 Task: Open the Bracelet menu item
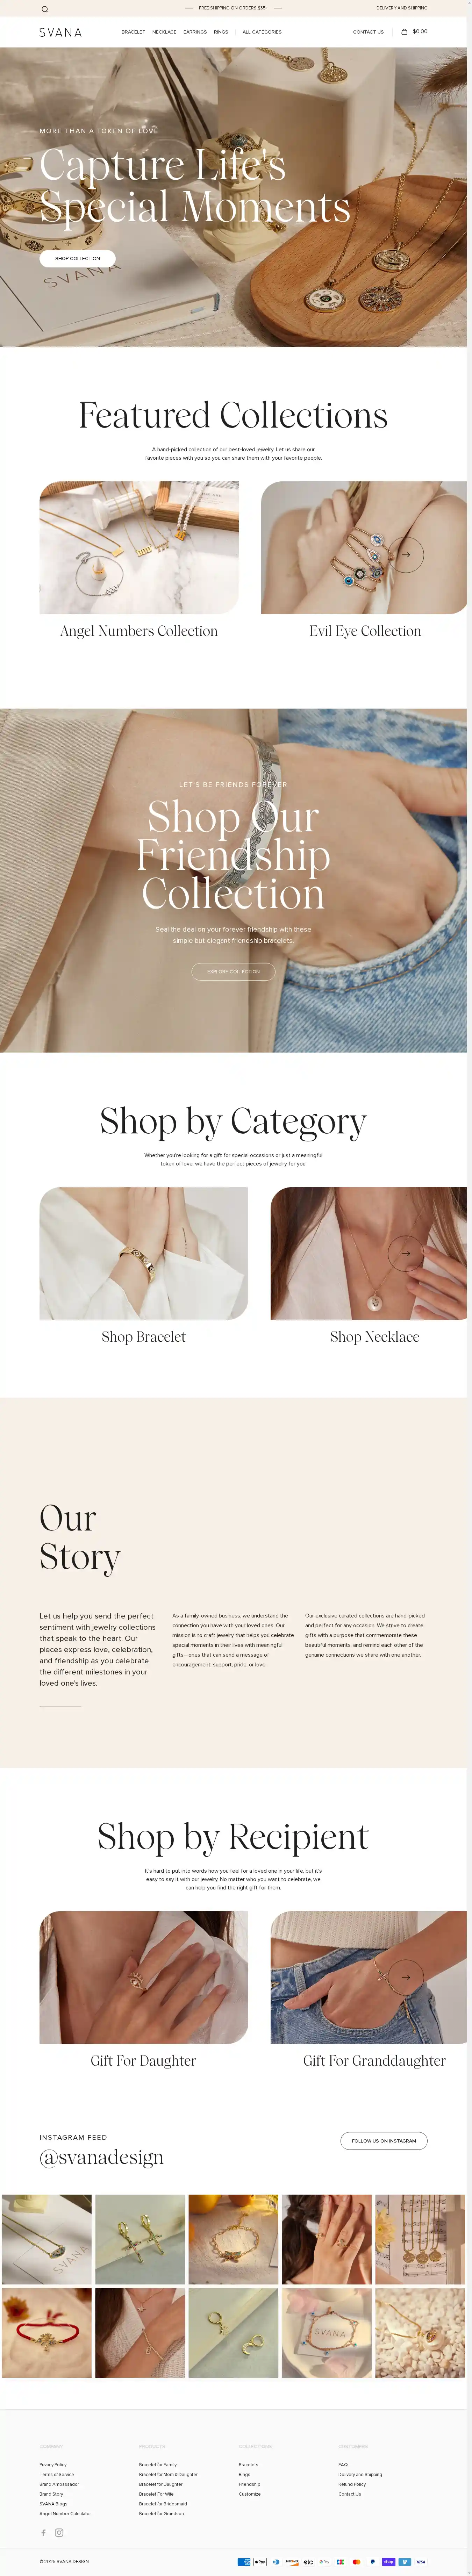click(133, 32)
